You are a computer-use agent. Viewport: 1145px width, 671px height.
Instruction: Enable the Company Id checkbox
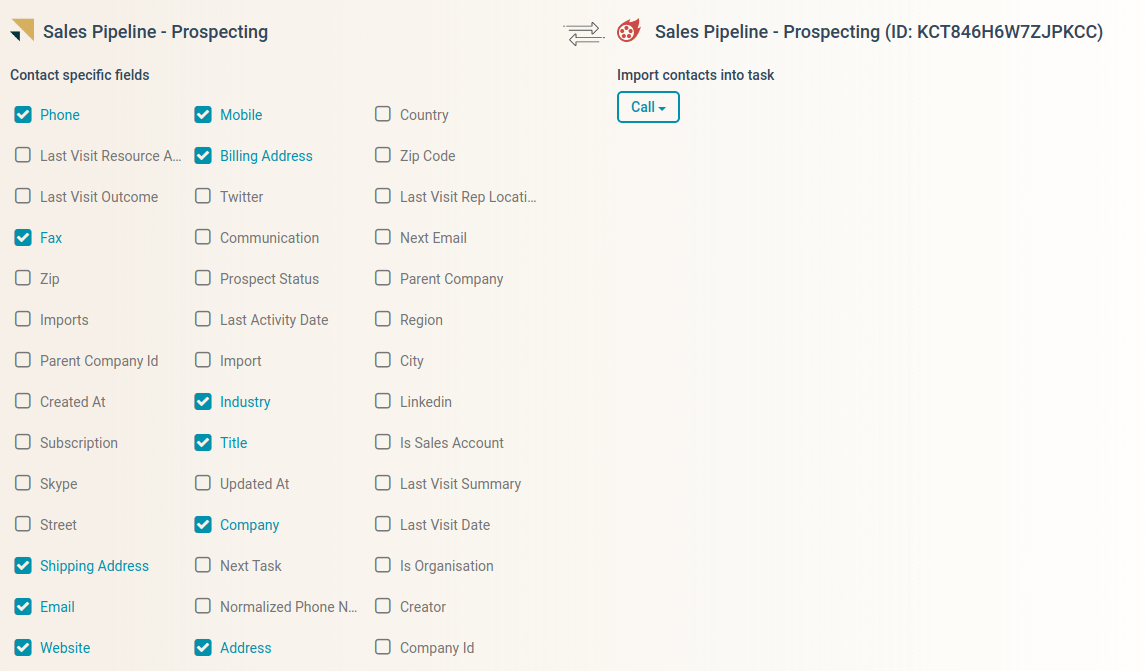point(383,647)
